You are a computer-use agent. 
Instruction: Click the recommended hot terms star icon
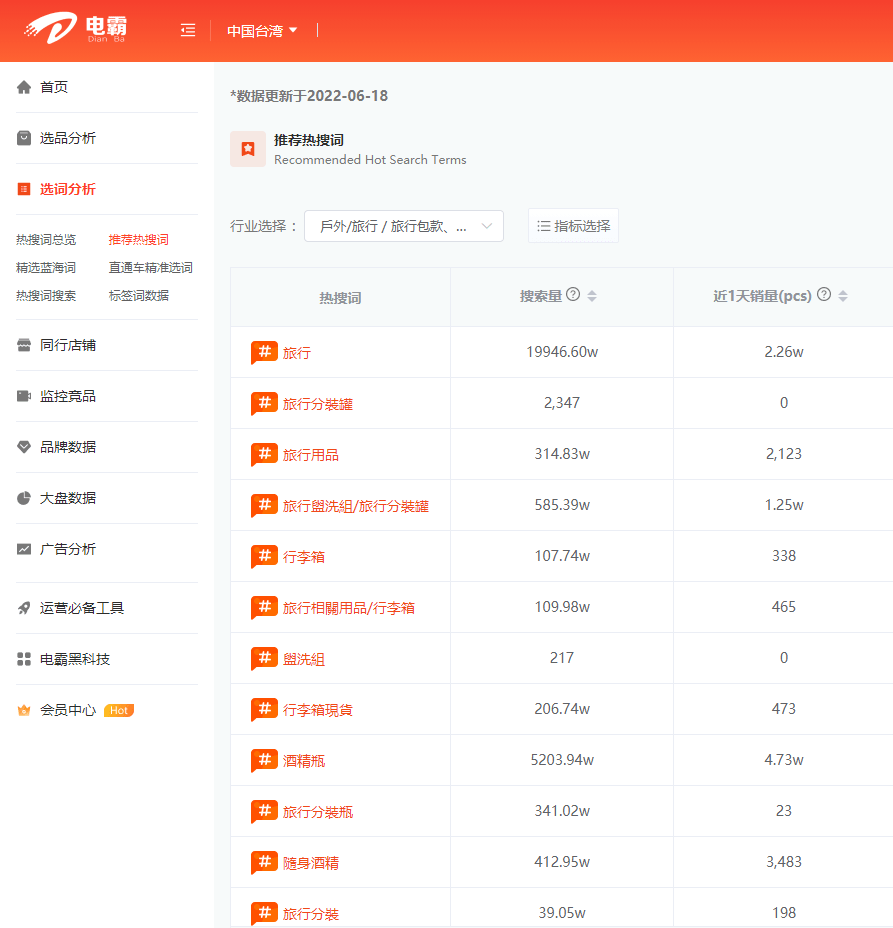[x=248, y=149]
